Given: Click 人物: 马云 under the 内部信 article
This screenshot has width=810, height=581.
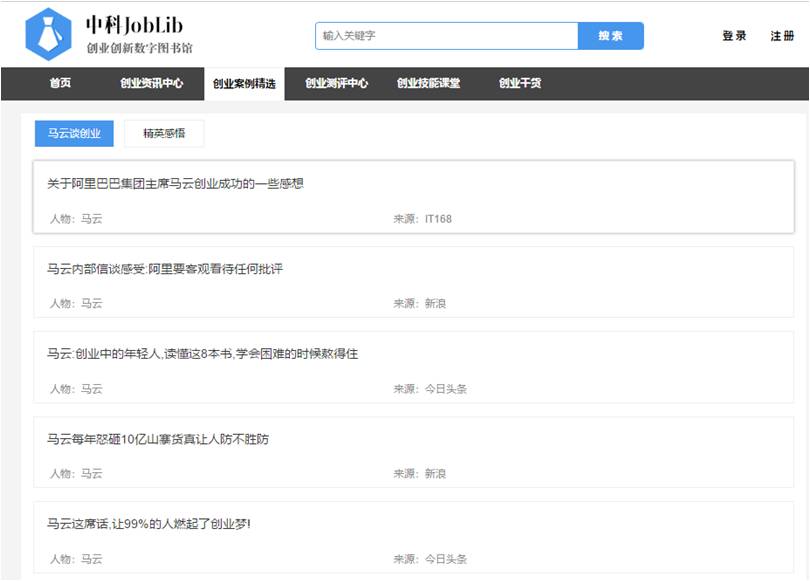Looking at the screenshot, I should 76,304.
